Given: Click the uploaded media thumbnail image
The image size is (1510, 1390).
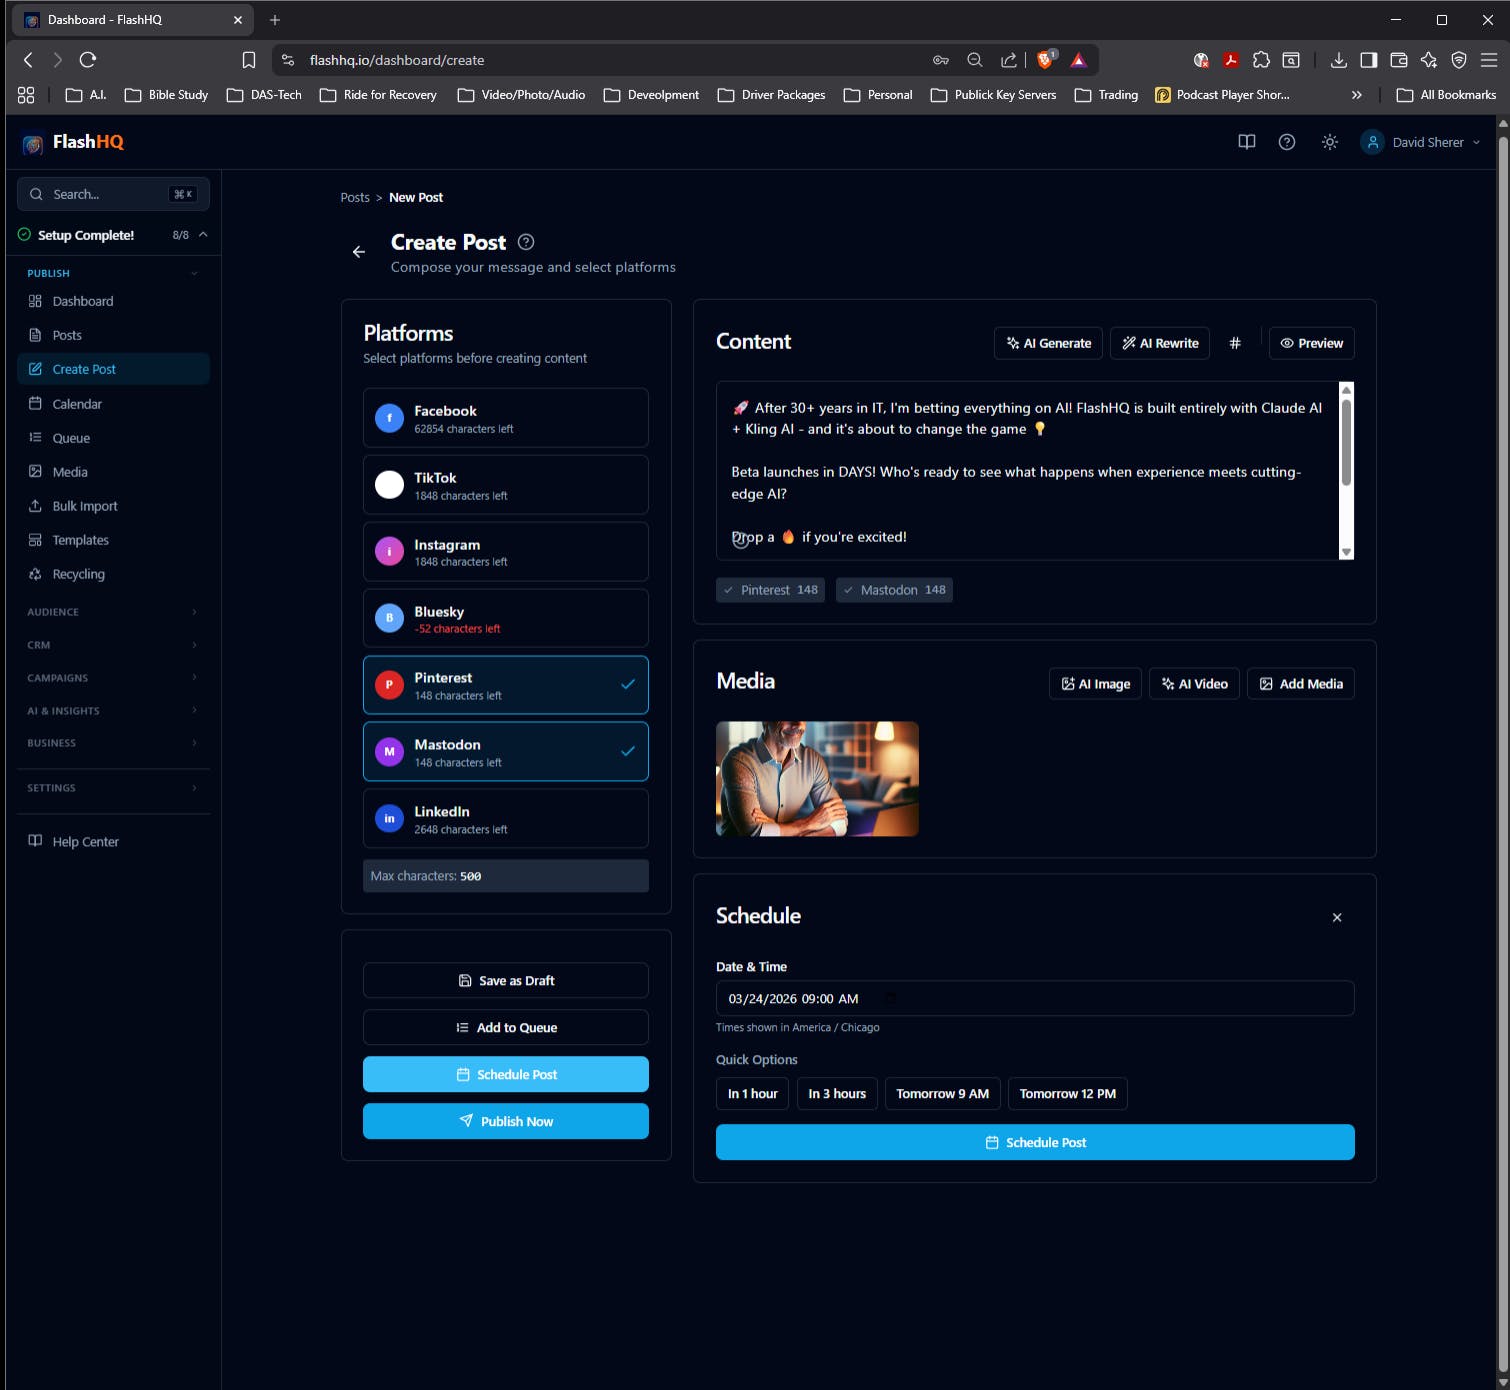Looking at the screenshot, I should point(817,779).
